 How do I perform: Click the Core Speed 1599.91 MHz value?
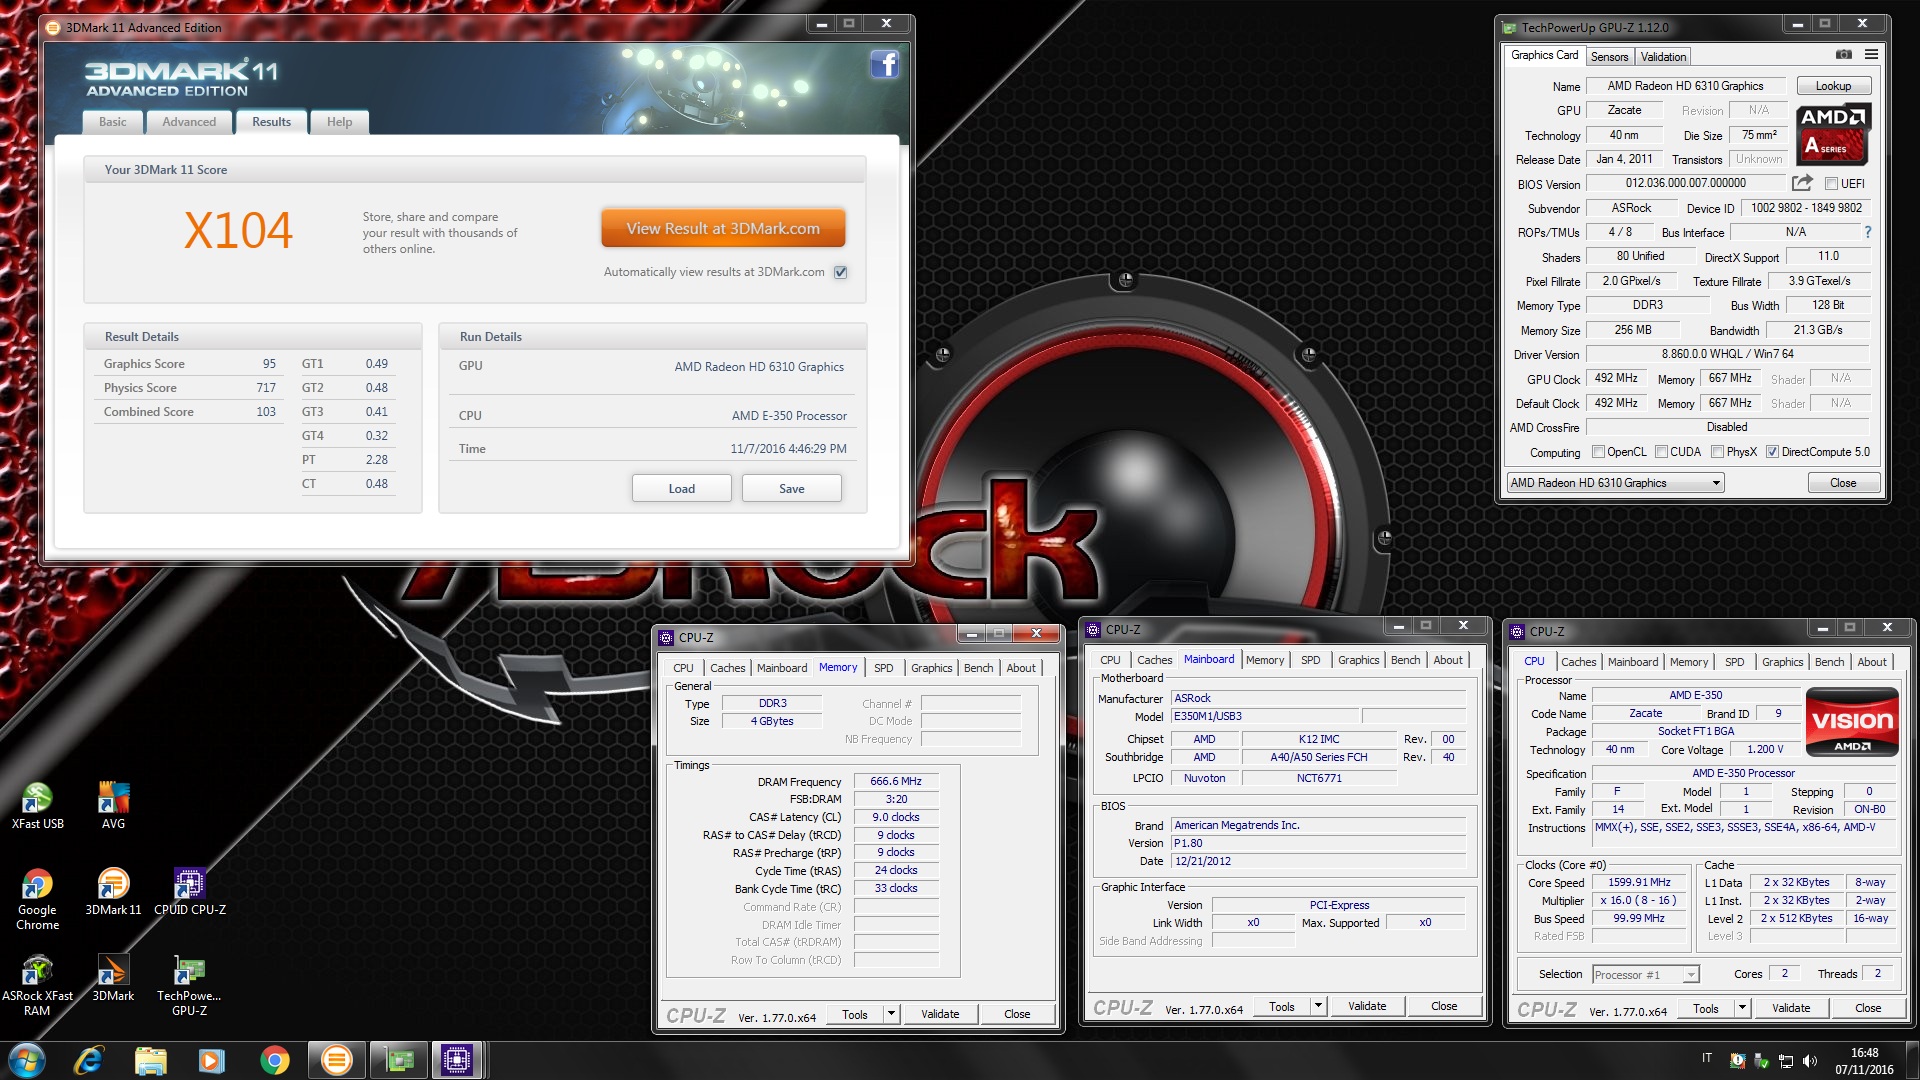1639,882
